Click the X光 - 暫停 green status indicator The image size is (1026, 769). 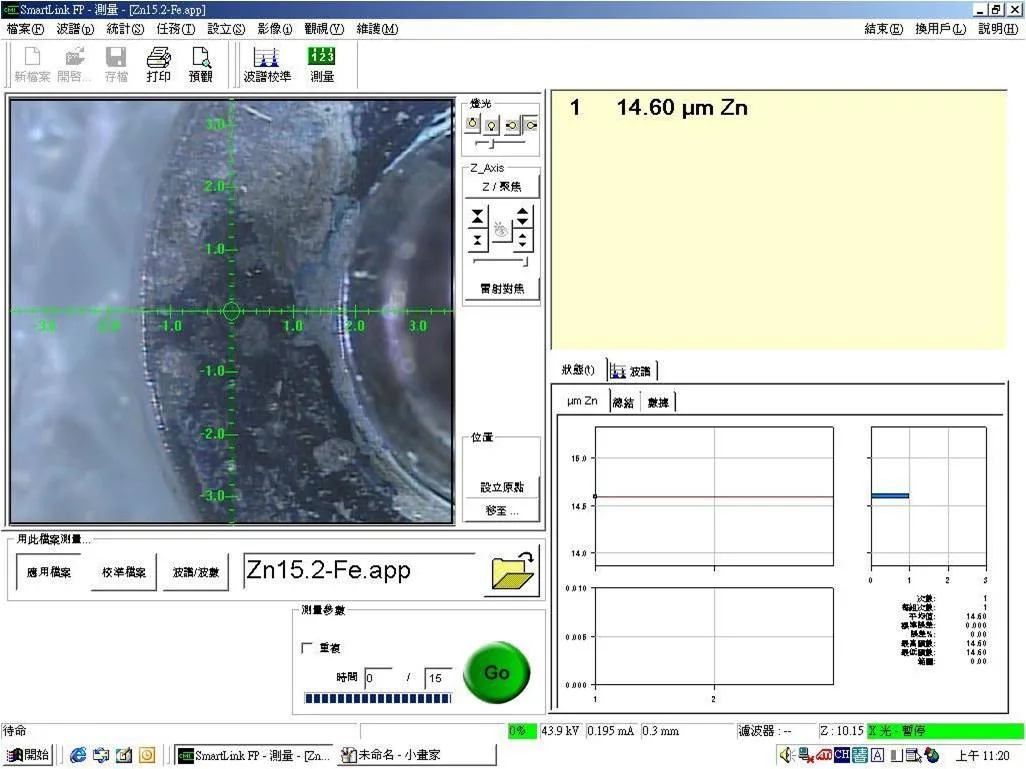(945, 730)
